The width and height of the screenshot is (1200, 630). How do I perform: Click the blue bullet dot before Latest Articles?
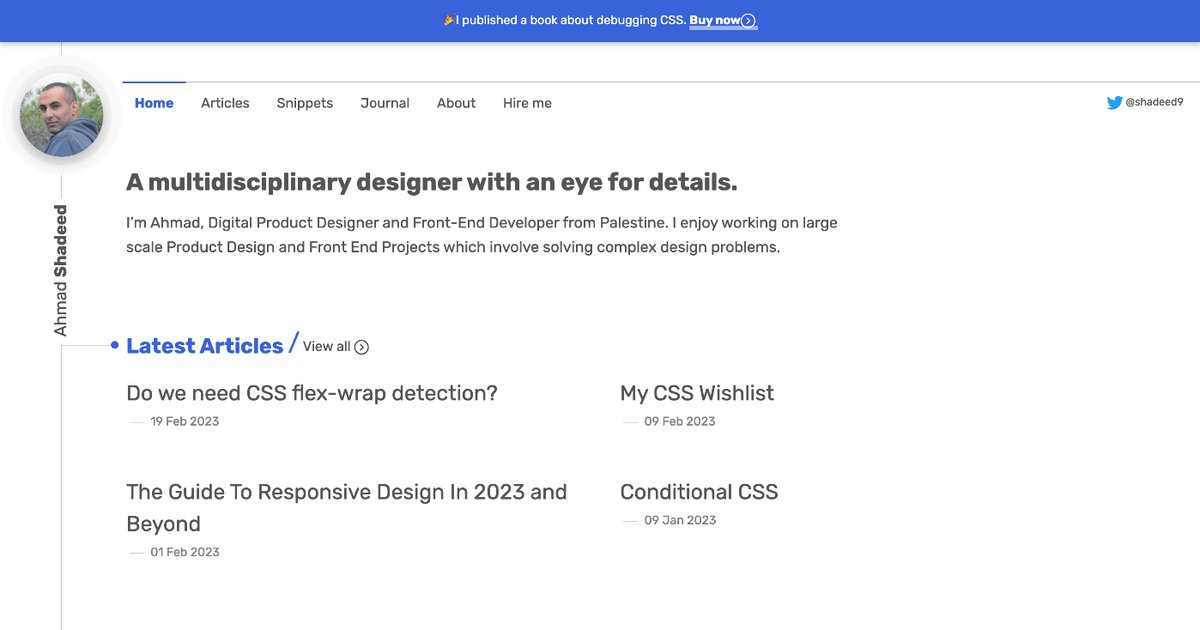coord(114,345)
